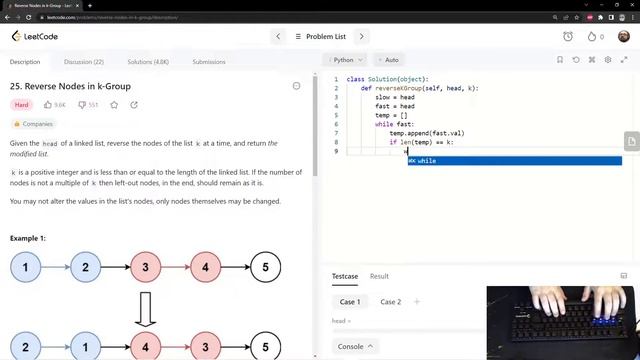Viewport: 640px width, 360px height.
Task: Open the Python language dropdown
Action: coord(345,60)
